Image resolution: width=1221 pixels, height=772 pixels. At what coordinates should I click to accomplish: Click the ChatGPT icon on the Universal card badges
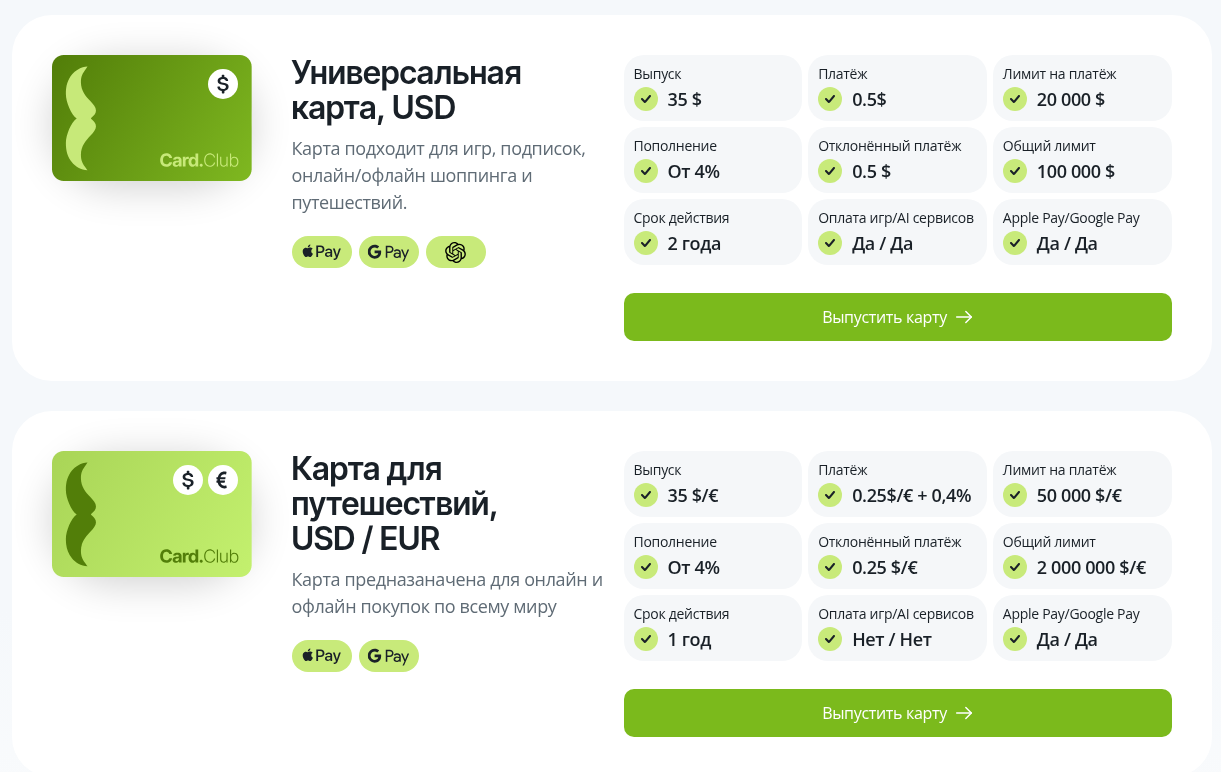(x=456, y=252)
